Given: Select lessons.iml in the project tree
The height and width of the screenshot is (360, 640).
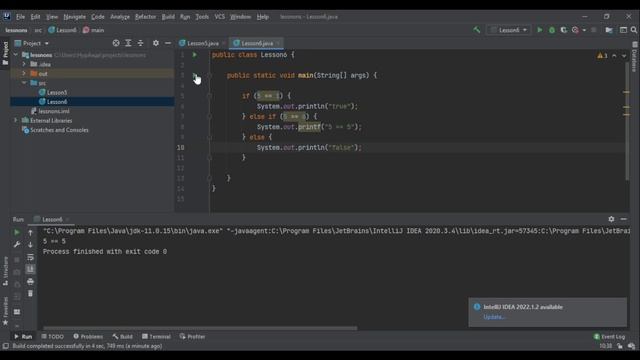Looking at the screenshot, I should coord(54,111).
